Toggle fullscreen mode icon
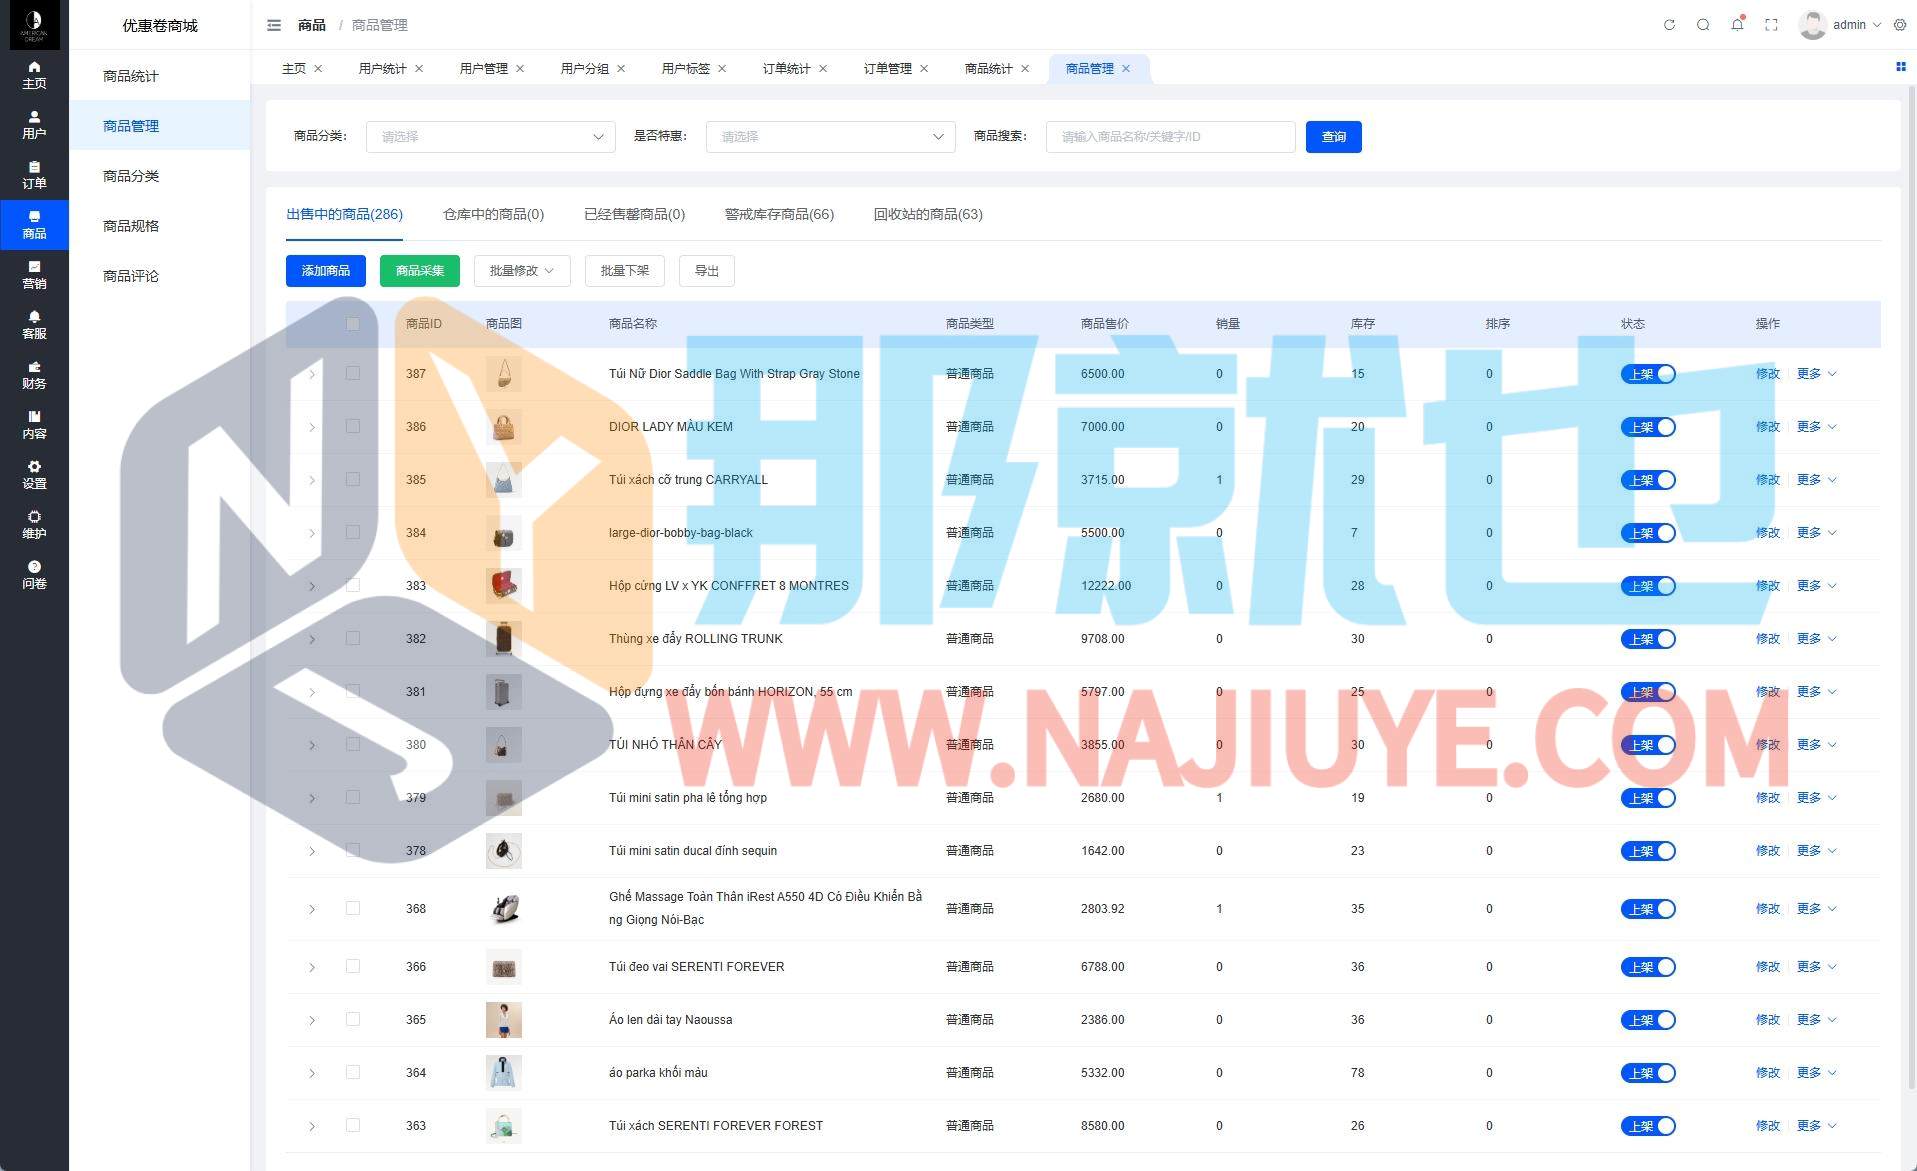Screen dimensions: 1917x1171 [1771, 25]
